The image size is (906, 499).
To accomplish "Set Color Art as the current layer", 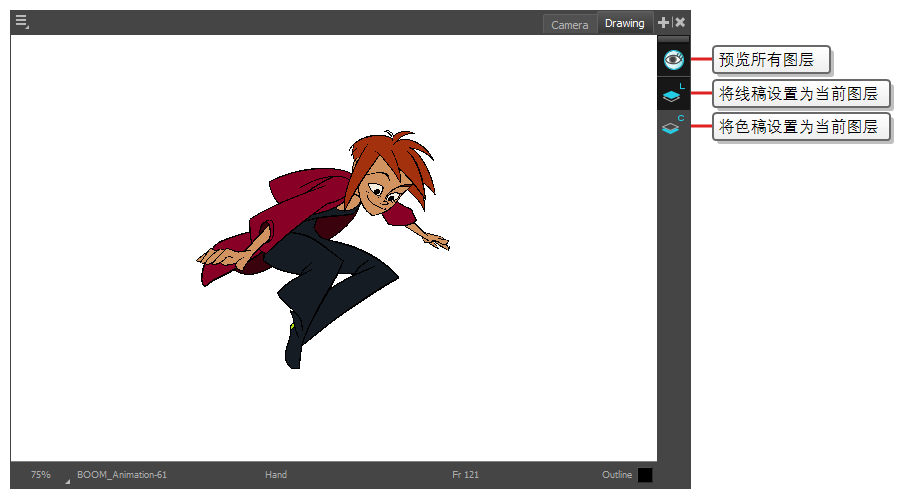I will (x=672, y=128).
